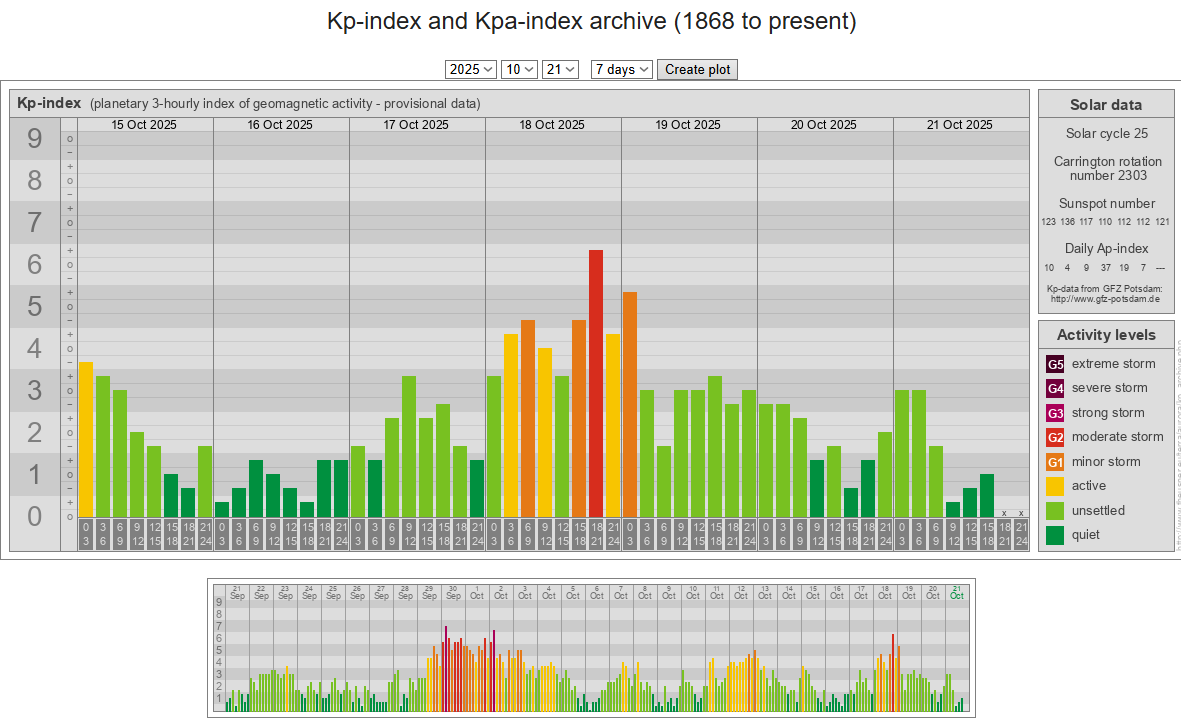Image resolution: width=1181 pixels, height=718 pixels.
Task: Click the gfz-potsdam.de link
Action: [x=1105, y=299]
